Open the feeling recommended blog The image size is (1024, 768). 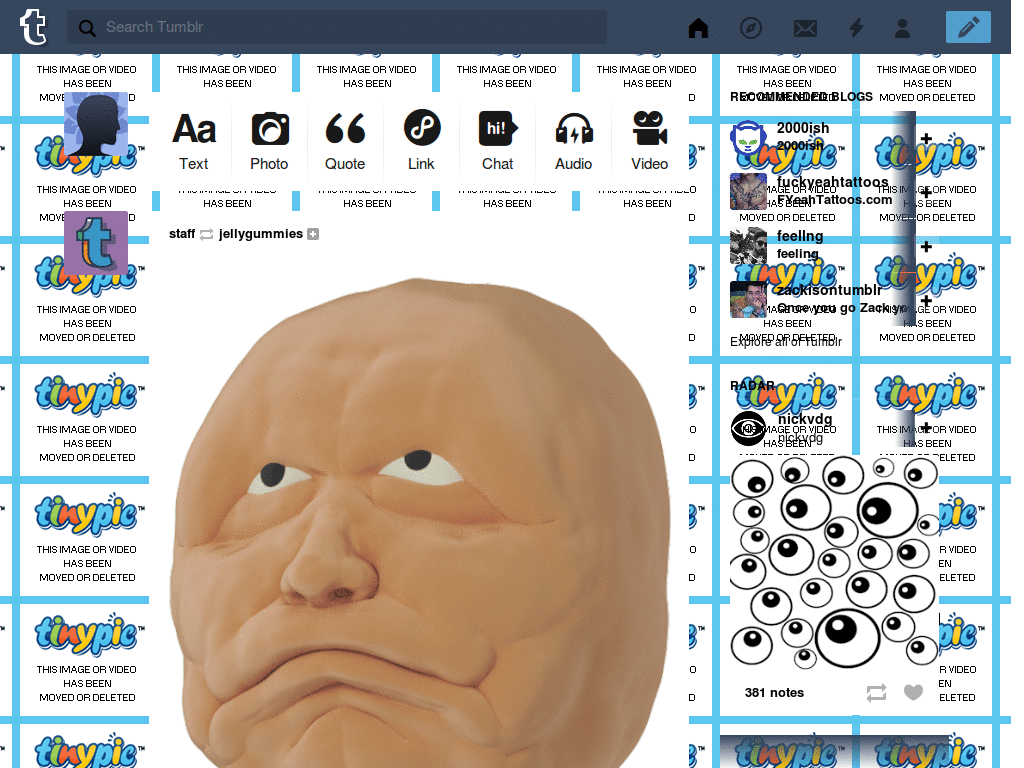[x=799, y=236]
